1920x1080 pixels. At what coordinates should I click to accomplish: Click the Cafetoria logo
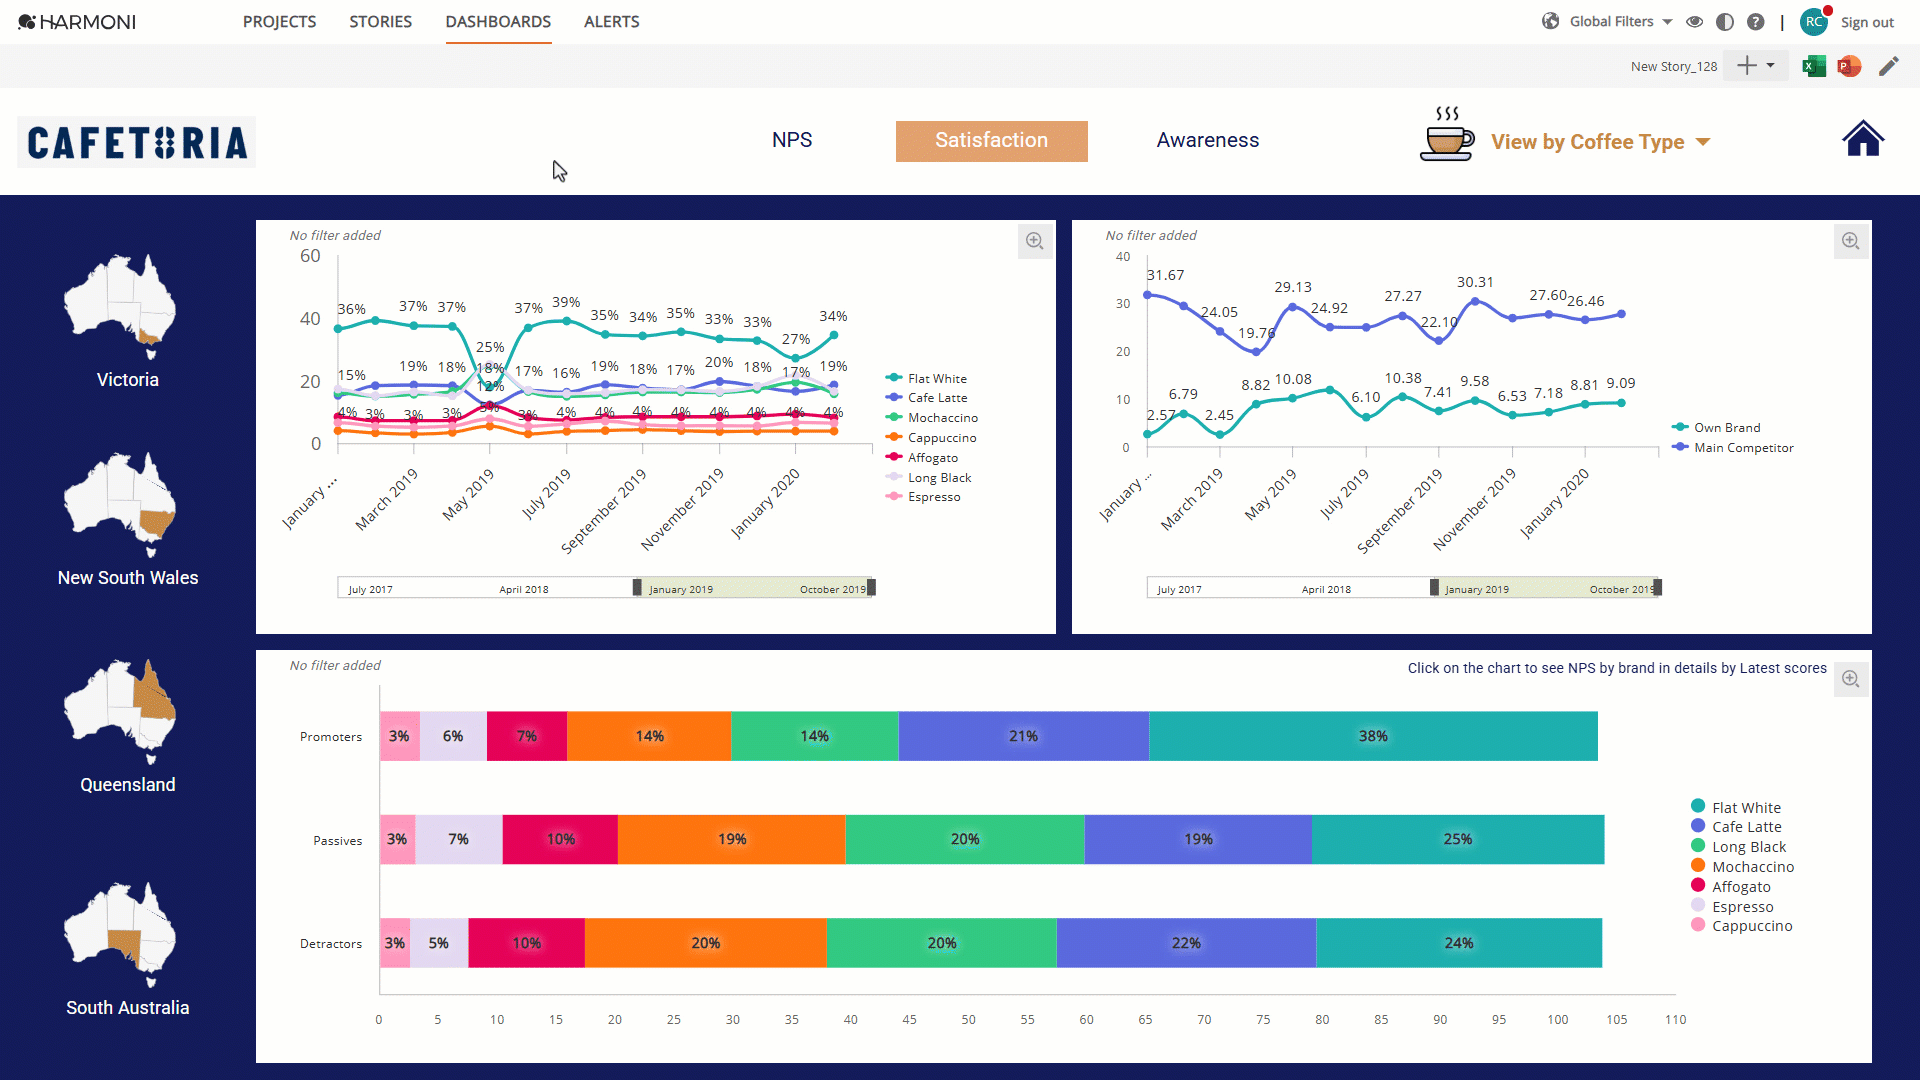coord(137,142)
